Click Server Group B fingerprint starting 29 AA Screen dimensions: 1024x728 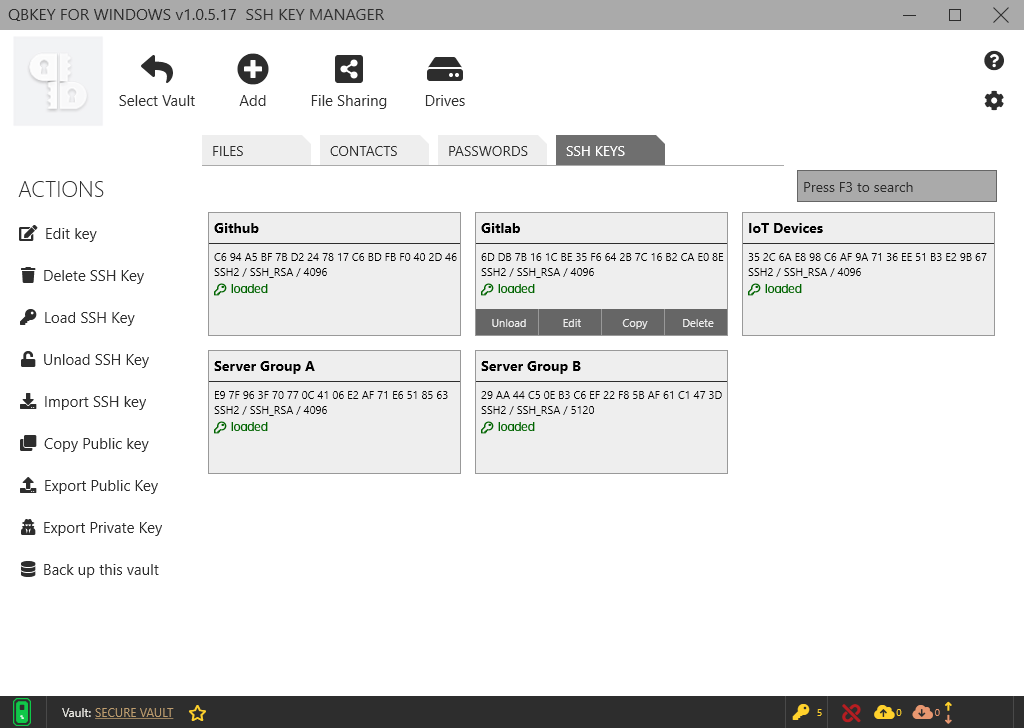(x=601, y=395)
